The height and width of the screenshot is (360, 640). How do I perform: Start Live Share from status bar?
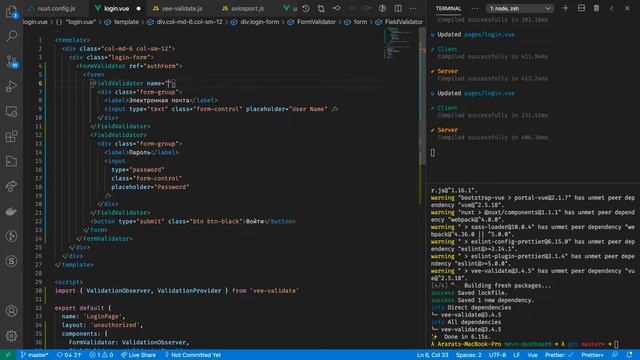[x=139, y=355]
